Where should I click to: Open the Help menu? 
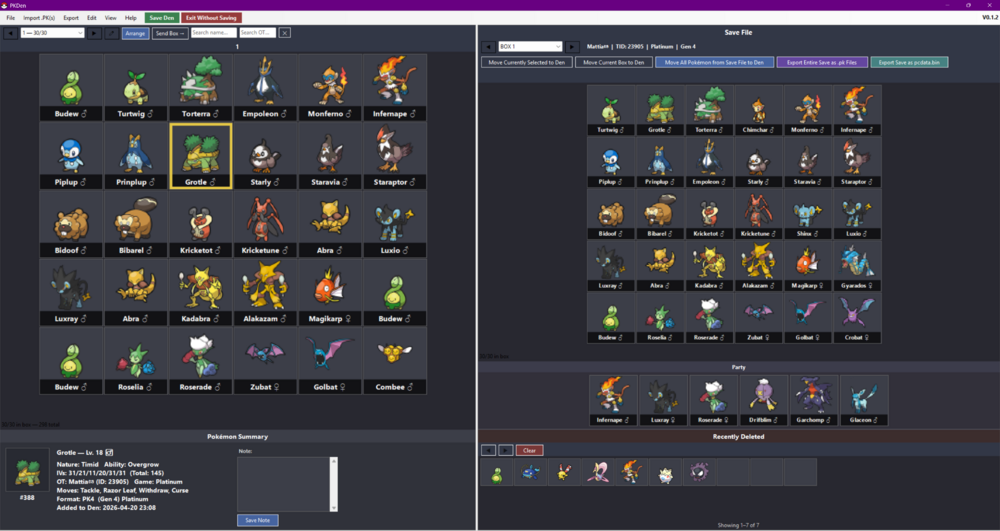[131, 18]
